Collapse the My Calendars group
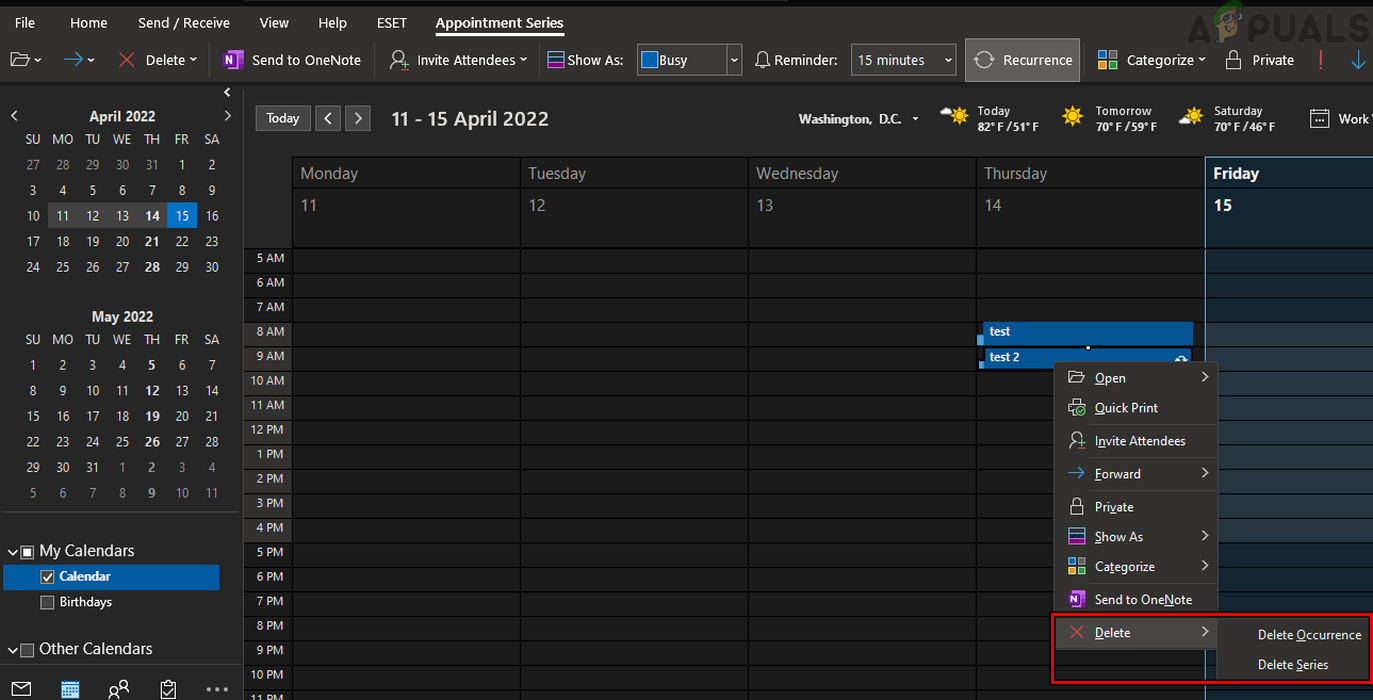The height and width of the screenshot is (700, 1373). pos(12,551)
